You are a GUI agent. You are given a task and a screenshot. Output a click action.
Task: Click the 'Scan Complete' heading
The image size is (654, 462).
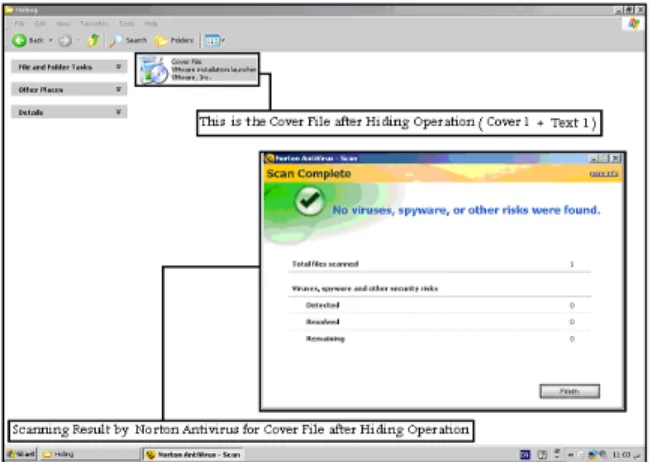309,173
